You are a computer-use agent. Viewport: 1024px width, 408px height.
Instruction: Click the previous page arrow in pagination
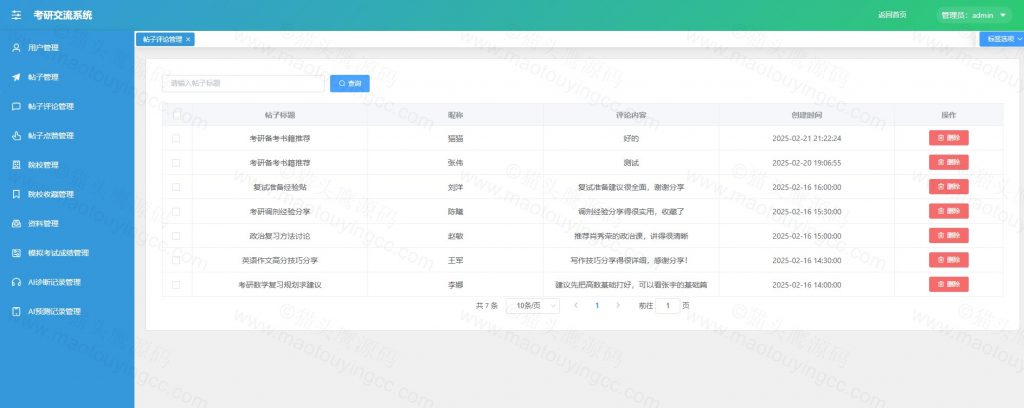pyautogui.click(x=575, y=306)
